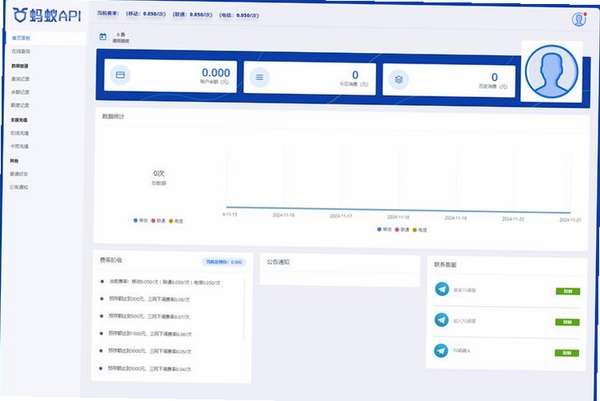Toggle the 电信 legend under the line chart
This screenshot has height=401, width=600.
click(x=420, y=230)
